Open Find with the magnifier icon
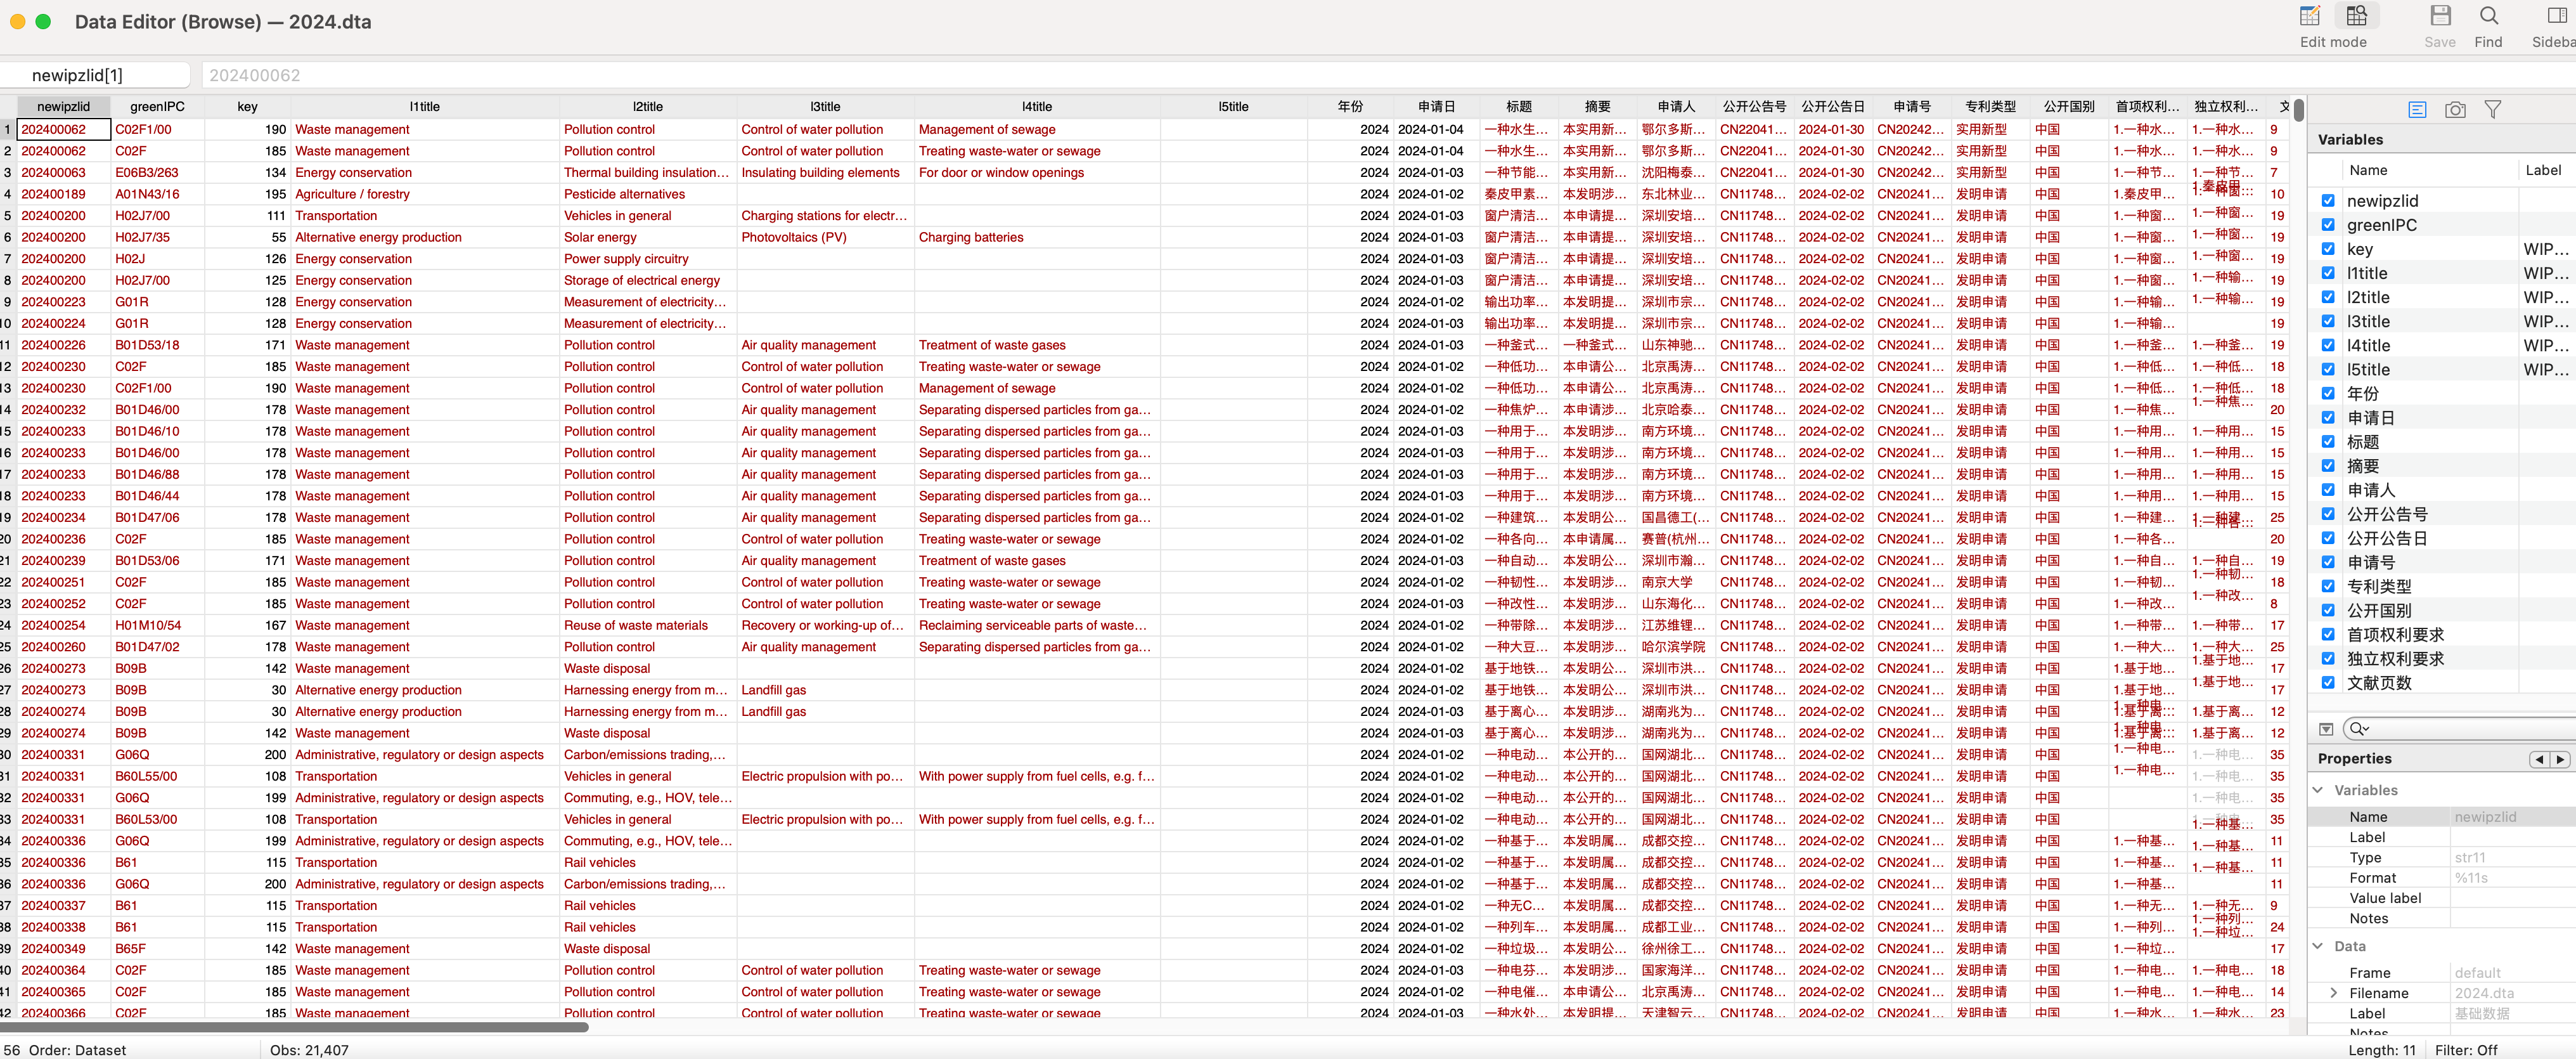2576x1059 pixels. pos(2488,17)
